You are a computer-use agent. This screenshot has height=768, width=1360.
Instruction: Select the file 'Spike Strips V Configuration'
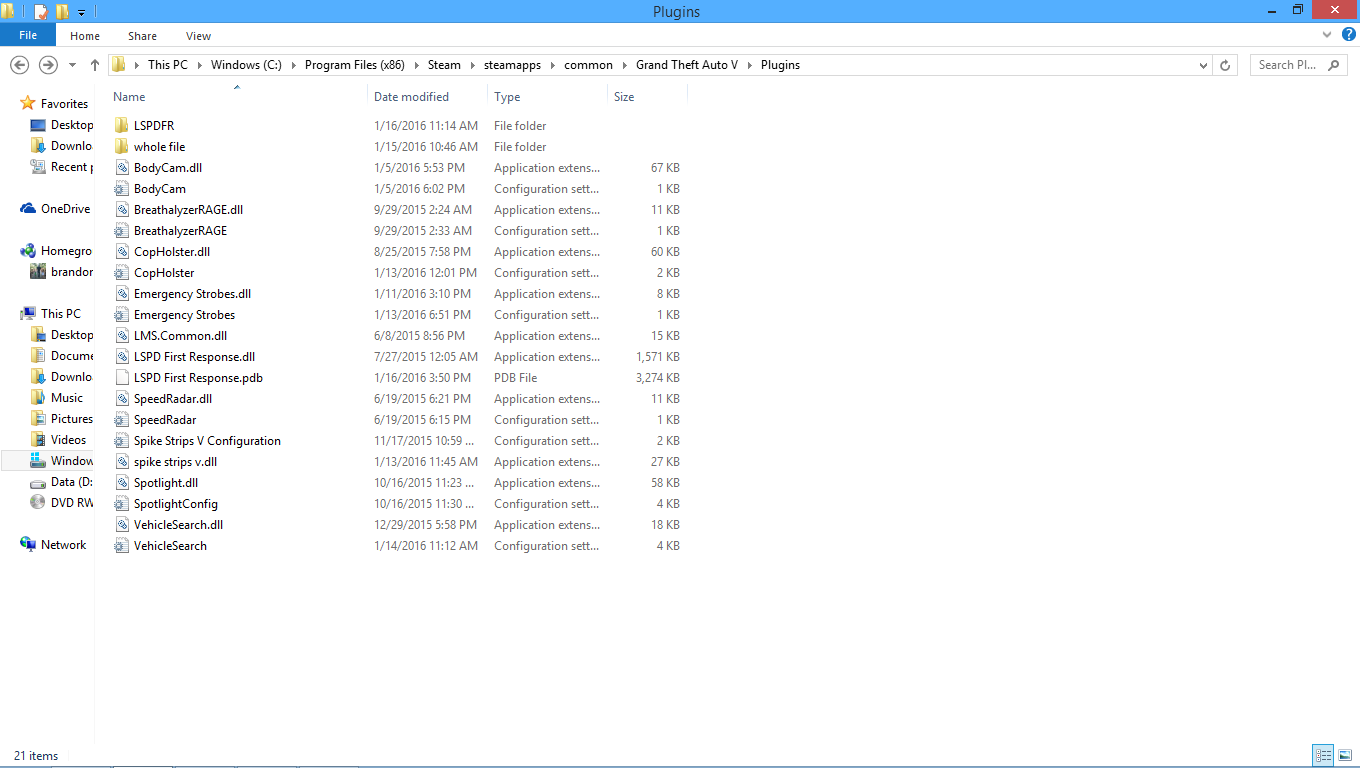[207, 441]
